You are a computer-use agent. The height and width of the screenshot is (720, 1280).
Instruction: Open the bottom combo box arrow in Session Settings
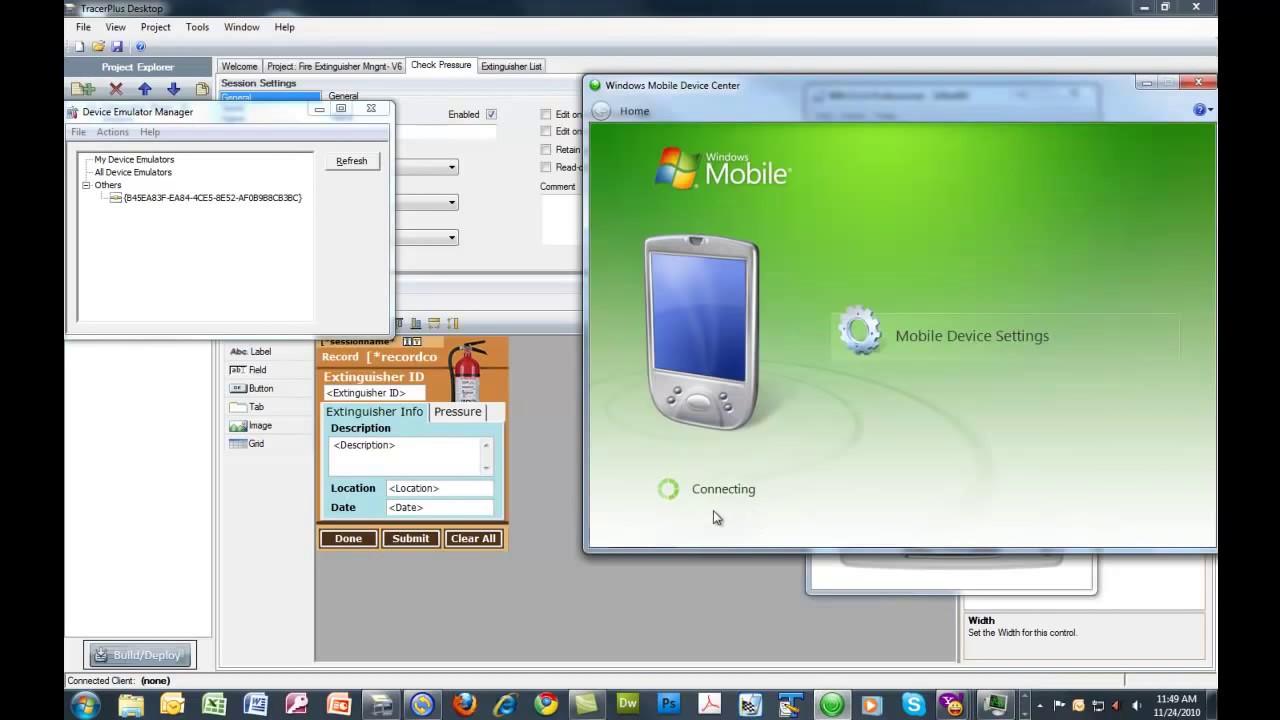[452, 237]
